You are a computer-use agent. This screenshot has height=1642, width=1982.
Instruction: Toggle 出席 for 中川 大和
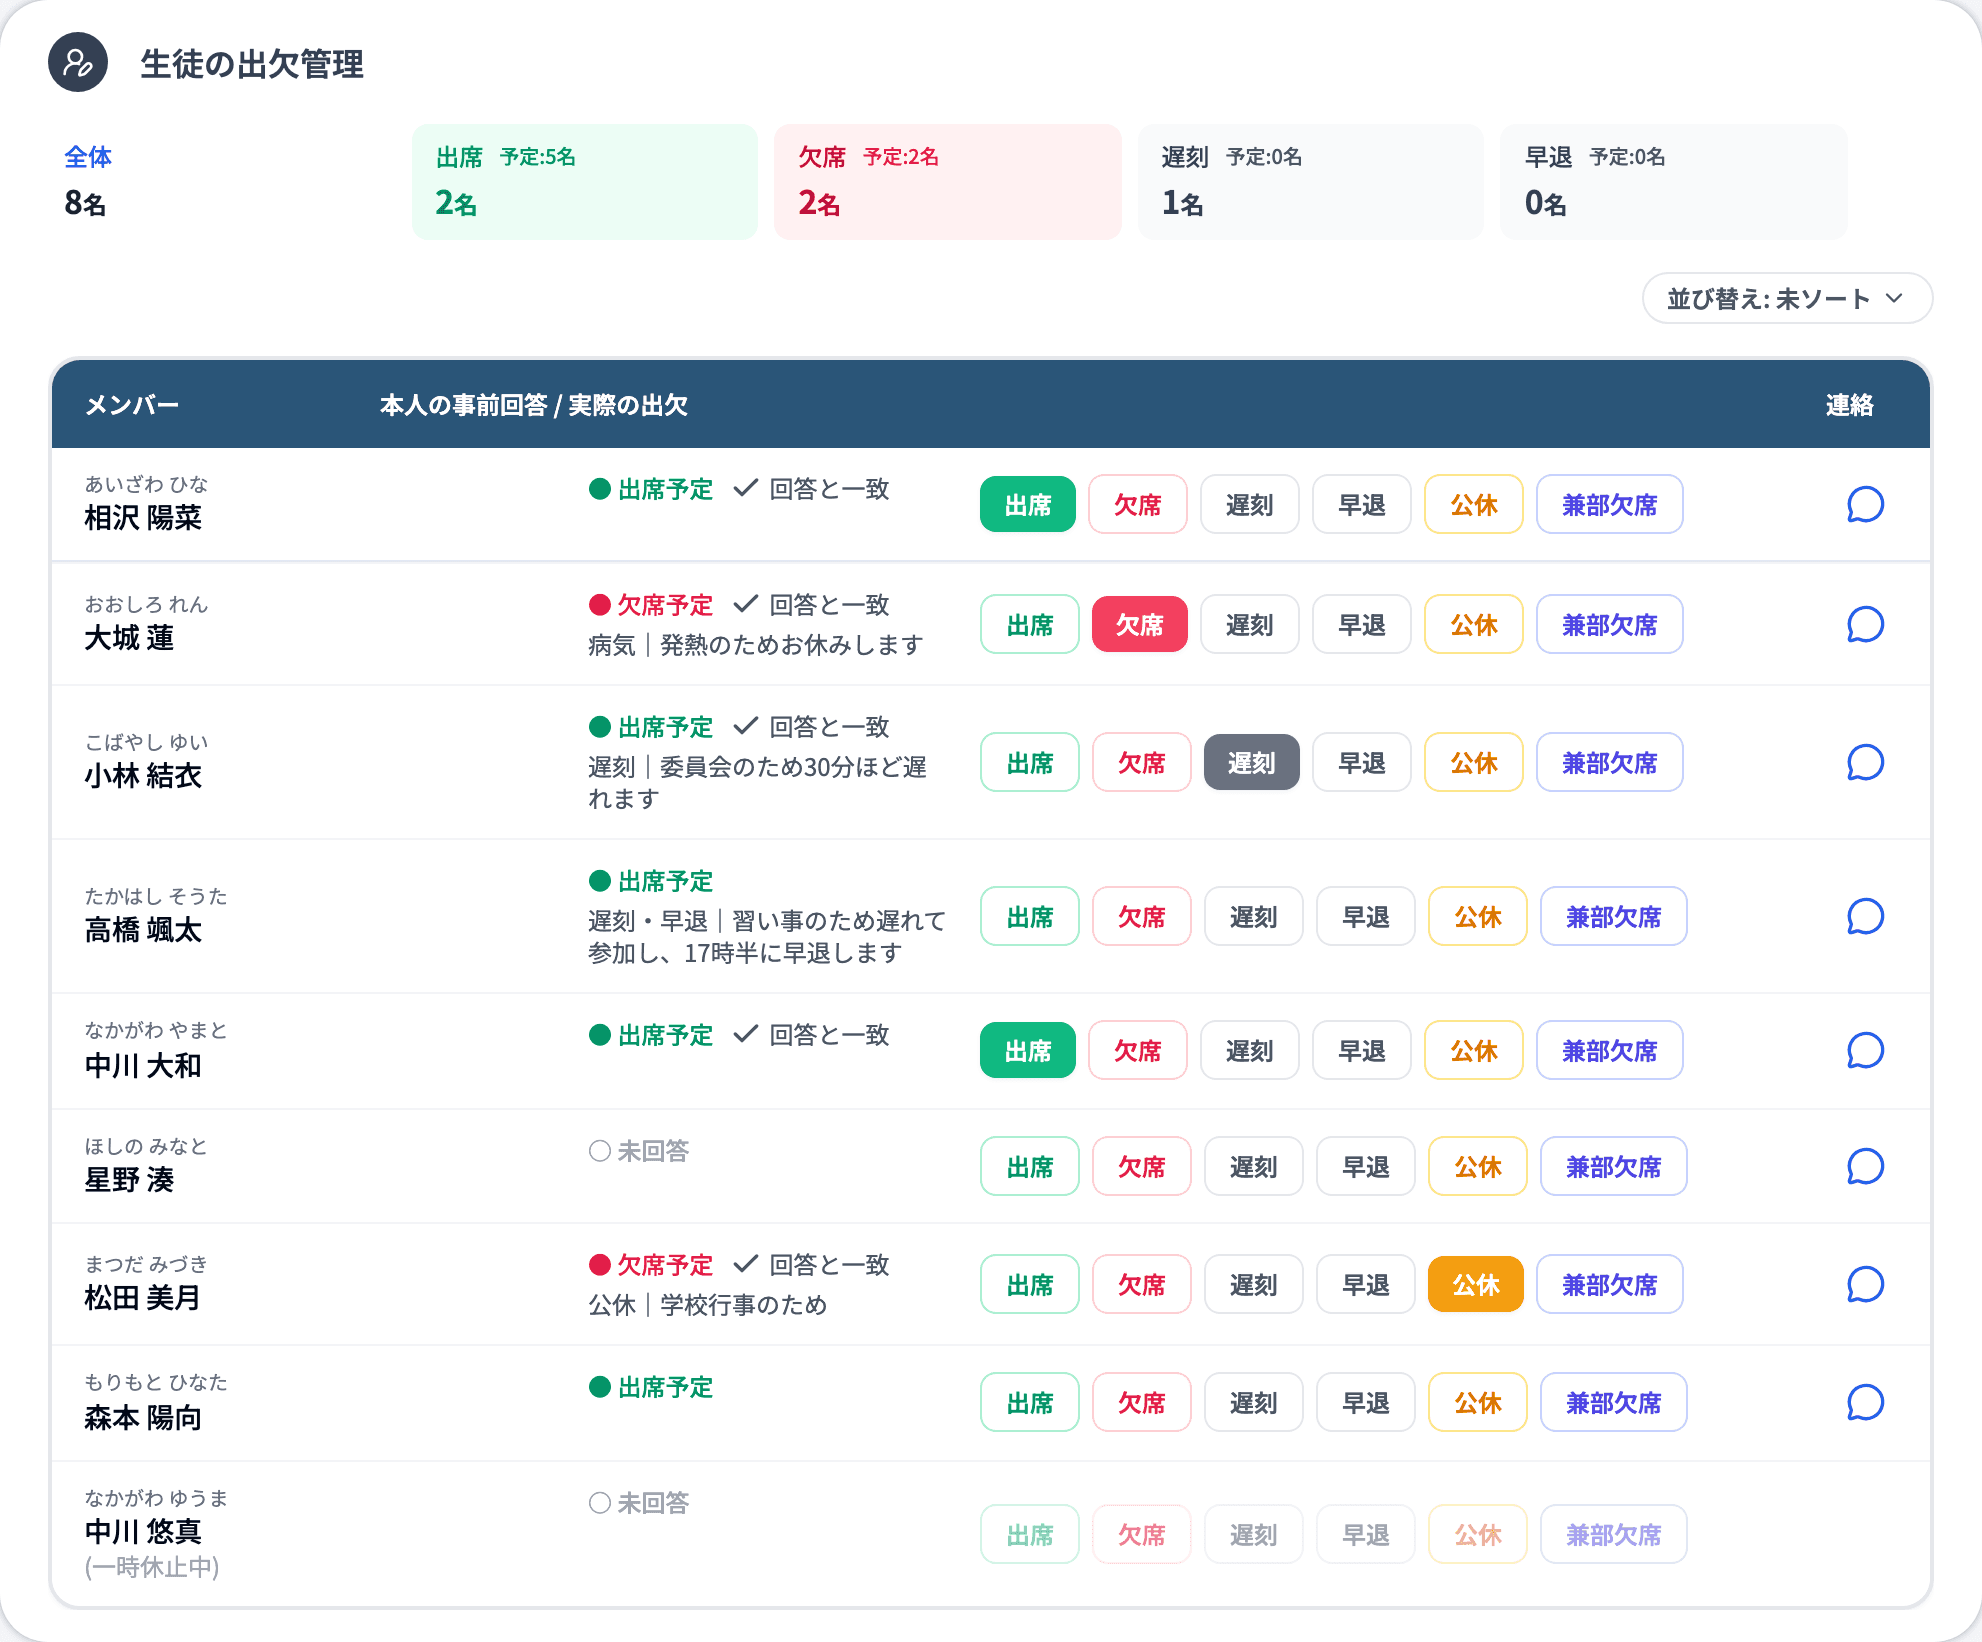[x=1028, y=1051]
